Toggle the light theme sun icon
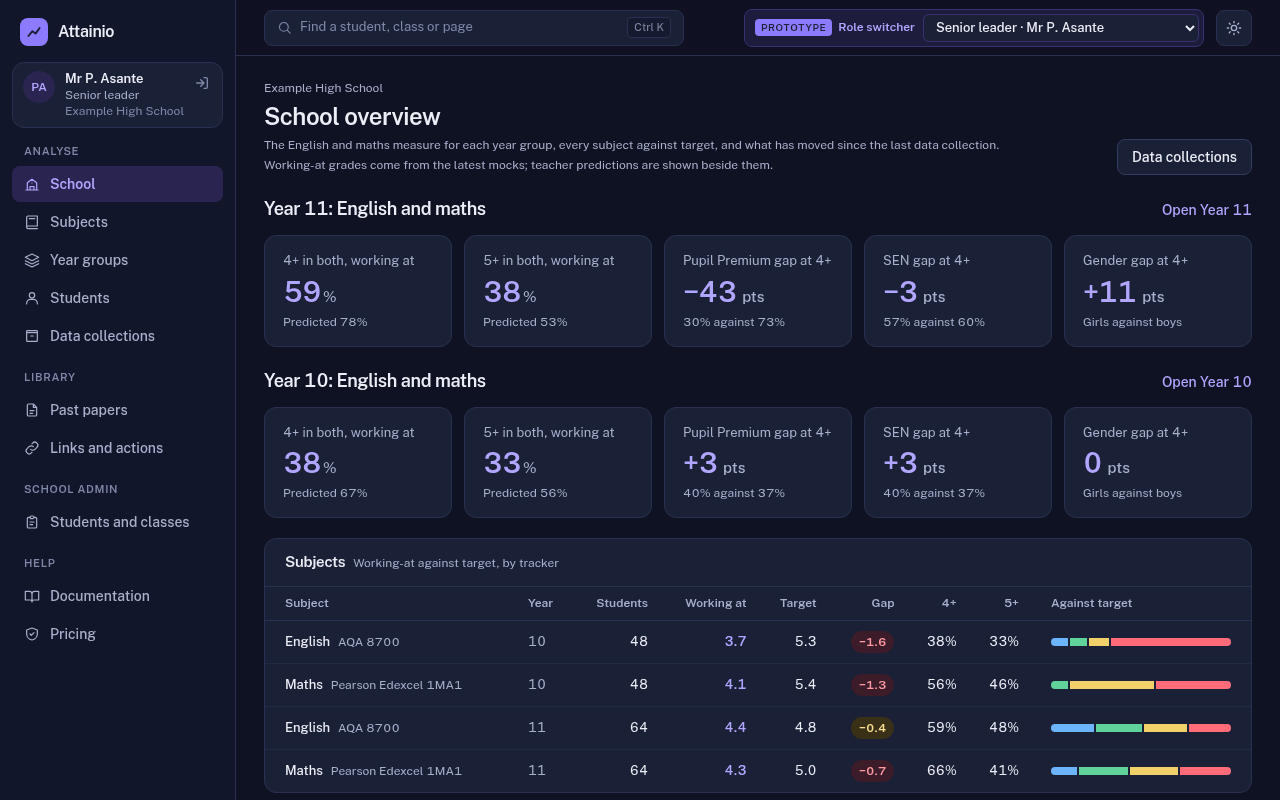The width and height of the screenshot is (1280, 800). [x=1234, y=28]
